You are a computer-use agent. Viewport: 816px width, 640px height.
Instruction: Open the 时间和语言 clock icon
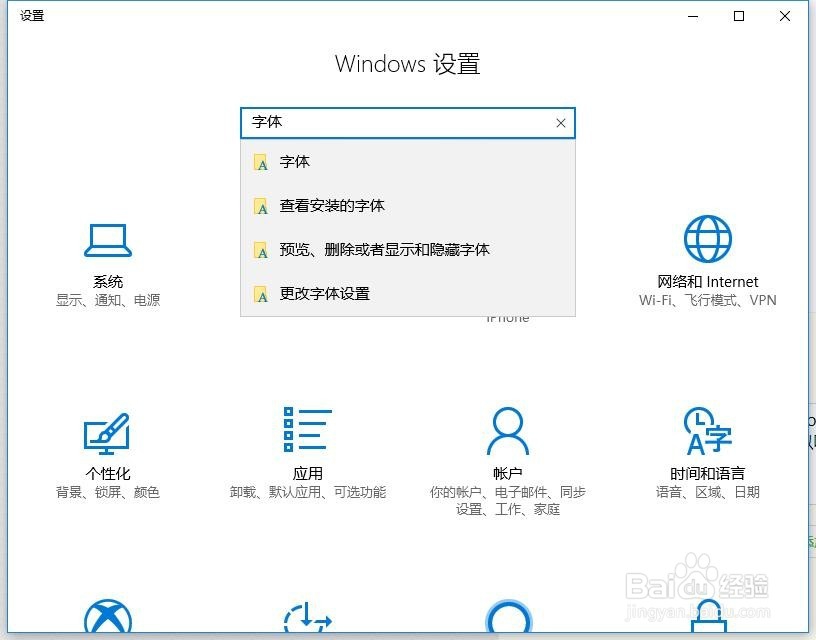[x=708, y=431]
